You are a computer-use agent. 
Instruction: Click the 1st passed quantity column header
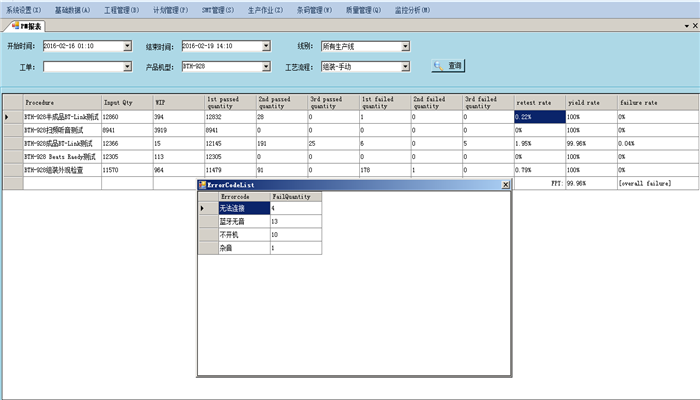[230, 102]
